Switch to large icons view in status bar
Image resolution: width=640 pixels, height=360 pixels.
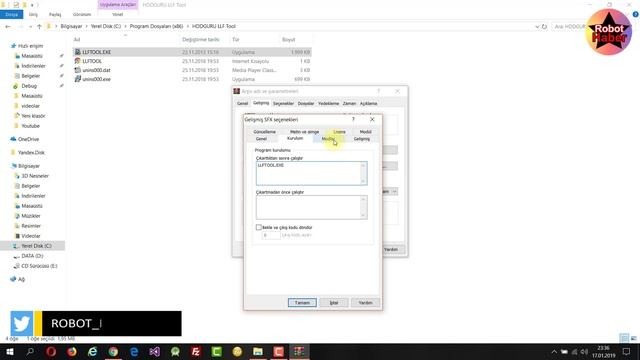tap(633, 338)
